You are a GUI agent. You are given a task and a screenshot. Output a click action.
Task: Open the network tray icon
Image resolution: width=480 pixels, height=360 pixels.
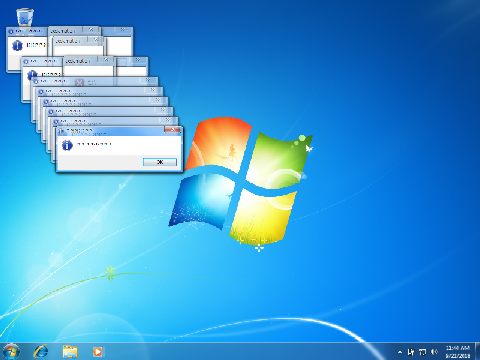pos(422,352)
